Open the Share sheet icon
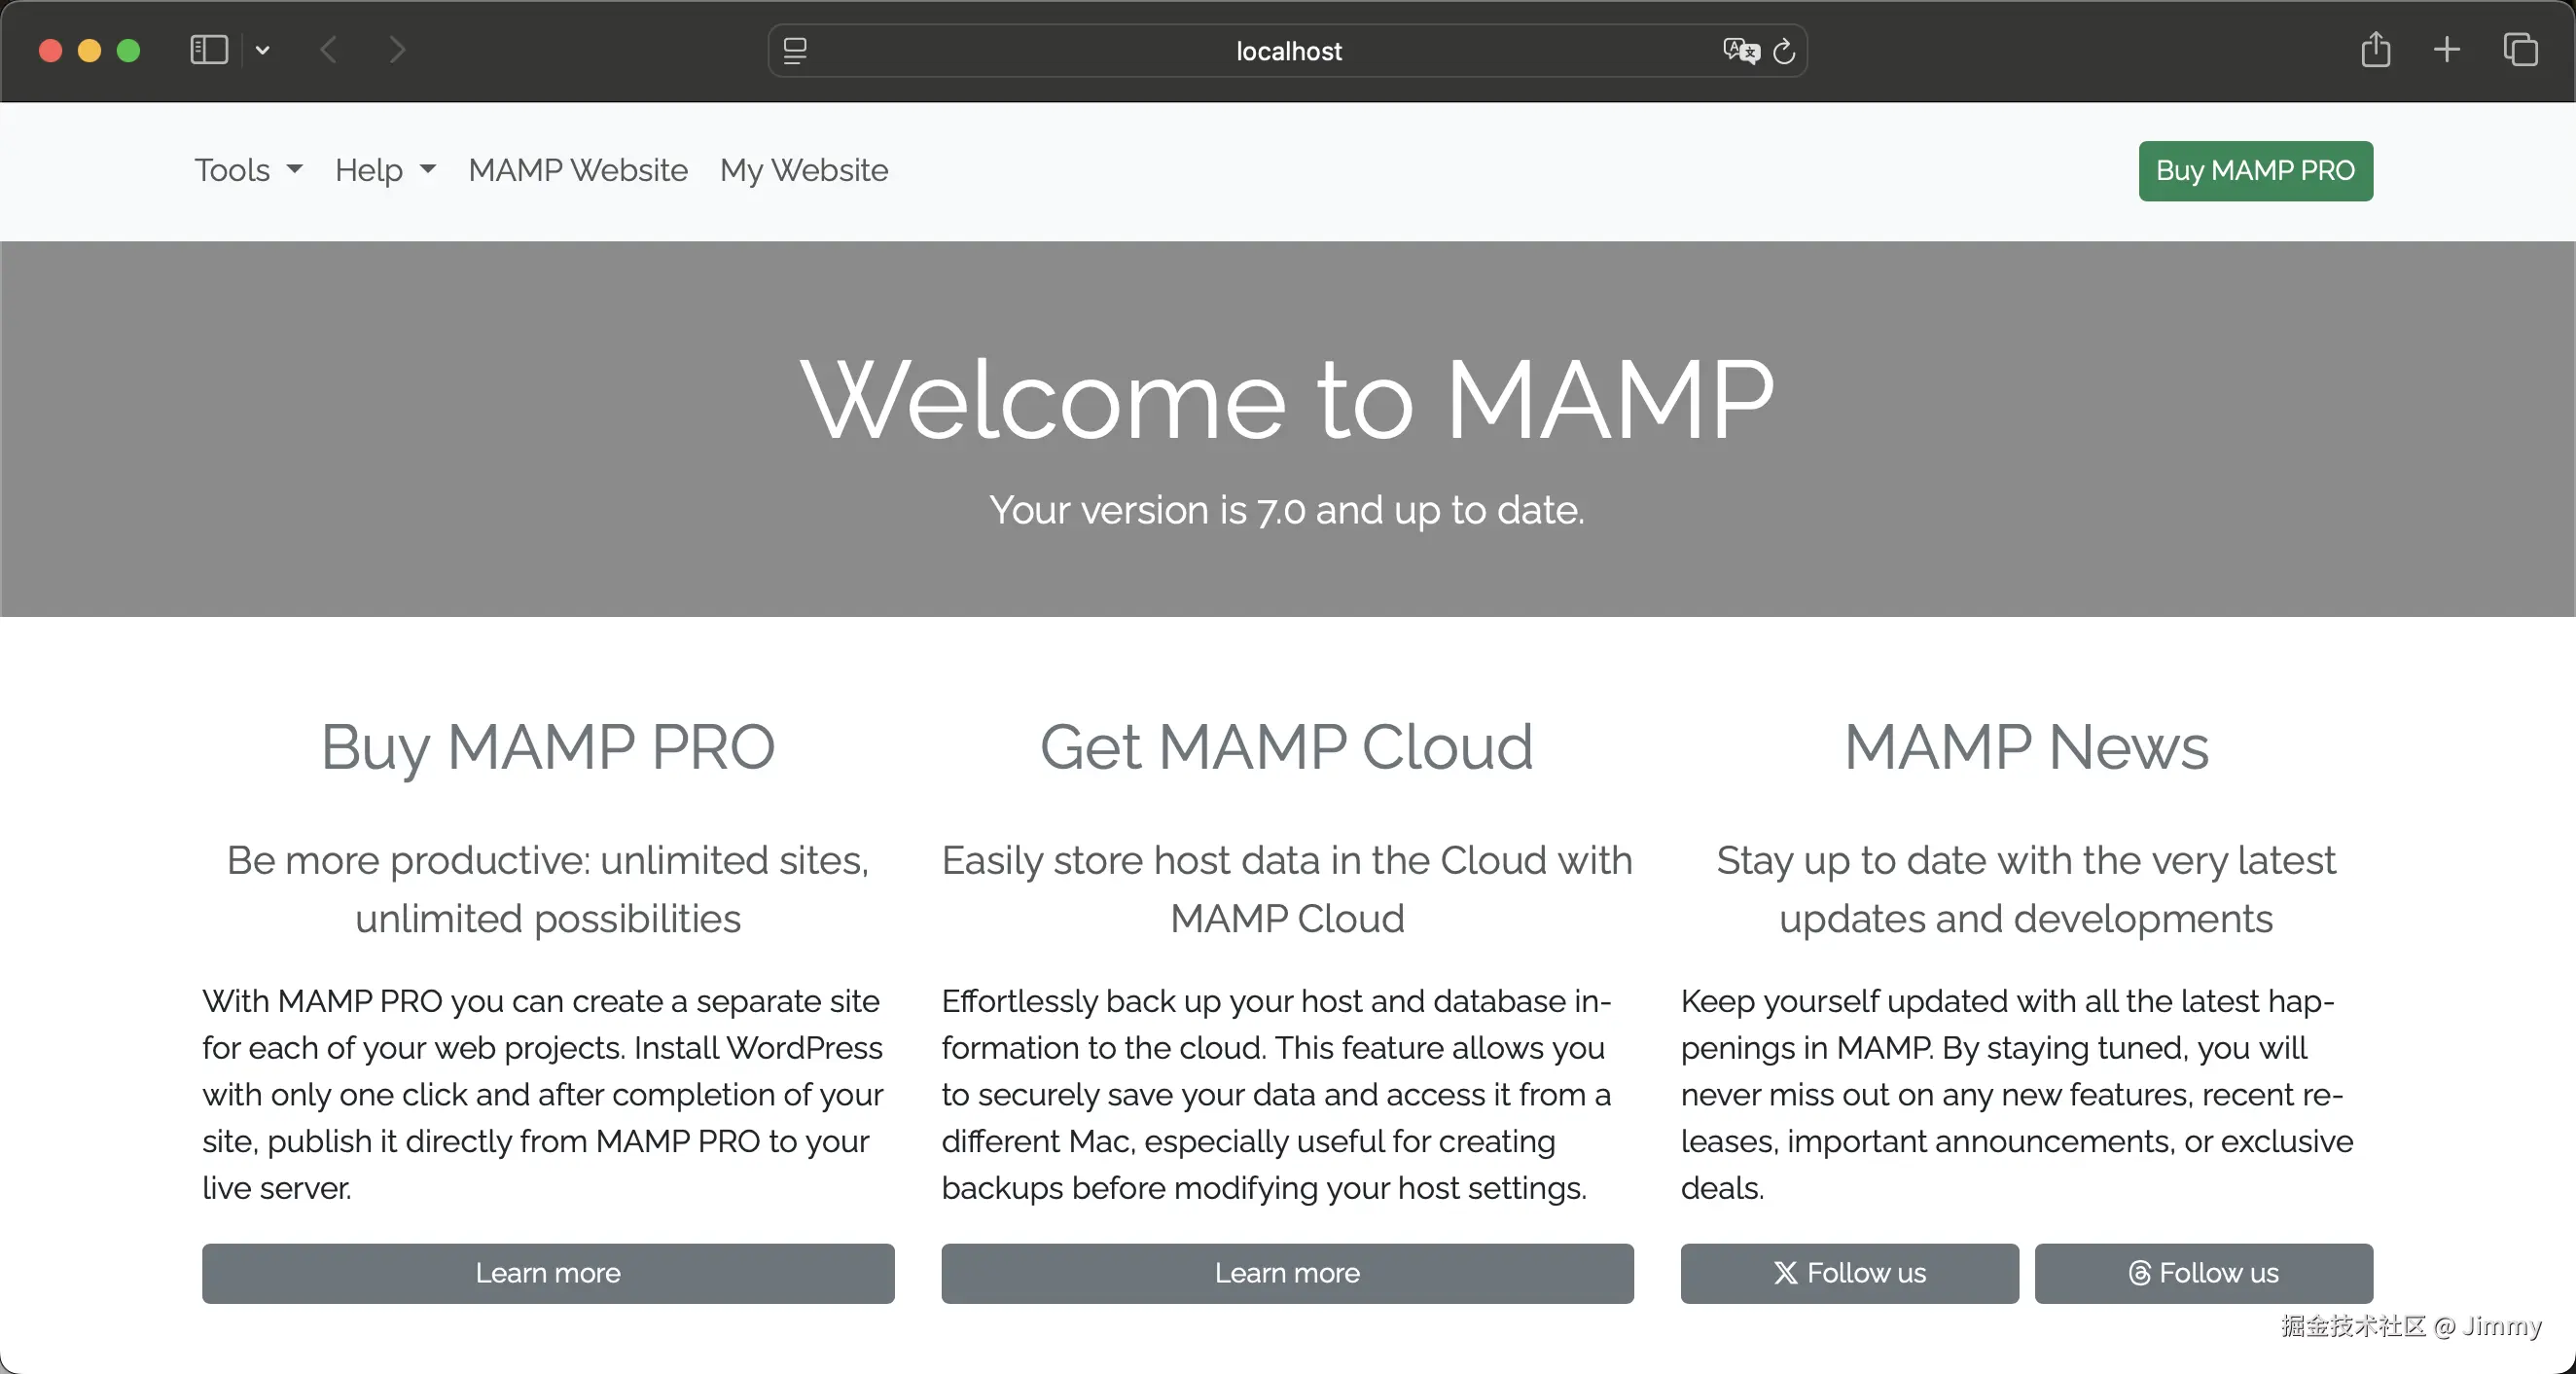The width and height of the screenshot is (2576, 1374). pyautogui.click(x=2376, y=50)
